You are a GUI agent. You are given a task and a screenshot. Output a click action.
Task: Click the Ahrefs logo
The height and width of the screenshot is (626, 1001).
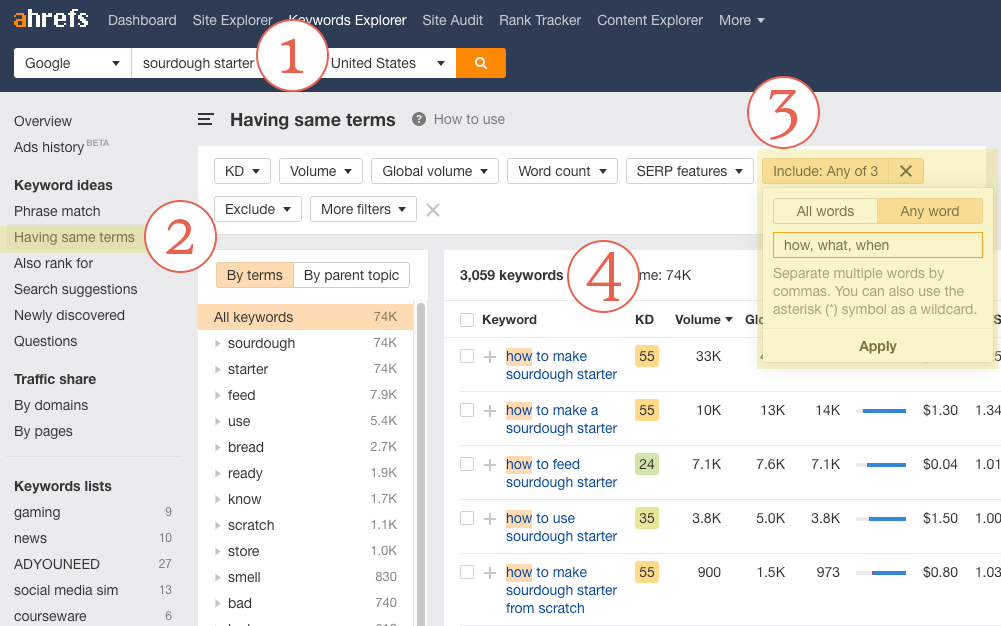51,20
